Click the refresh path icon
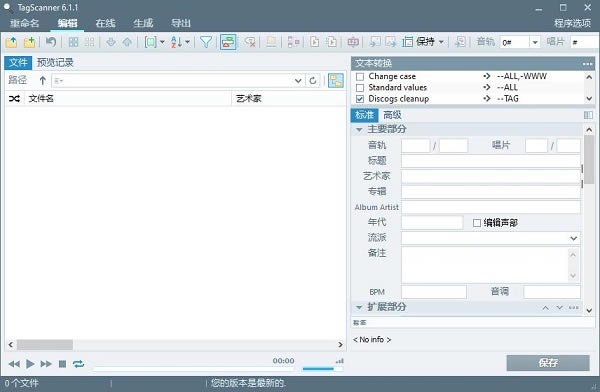Screen dimensions: 600x392 313,81
